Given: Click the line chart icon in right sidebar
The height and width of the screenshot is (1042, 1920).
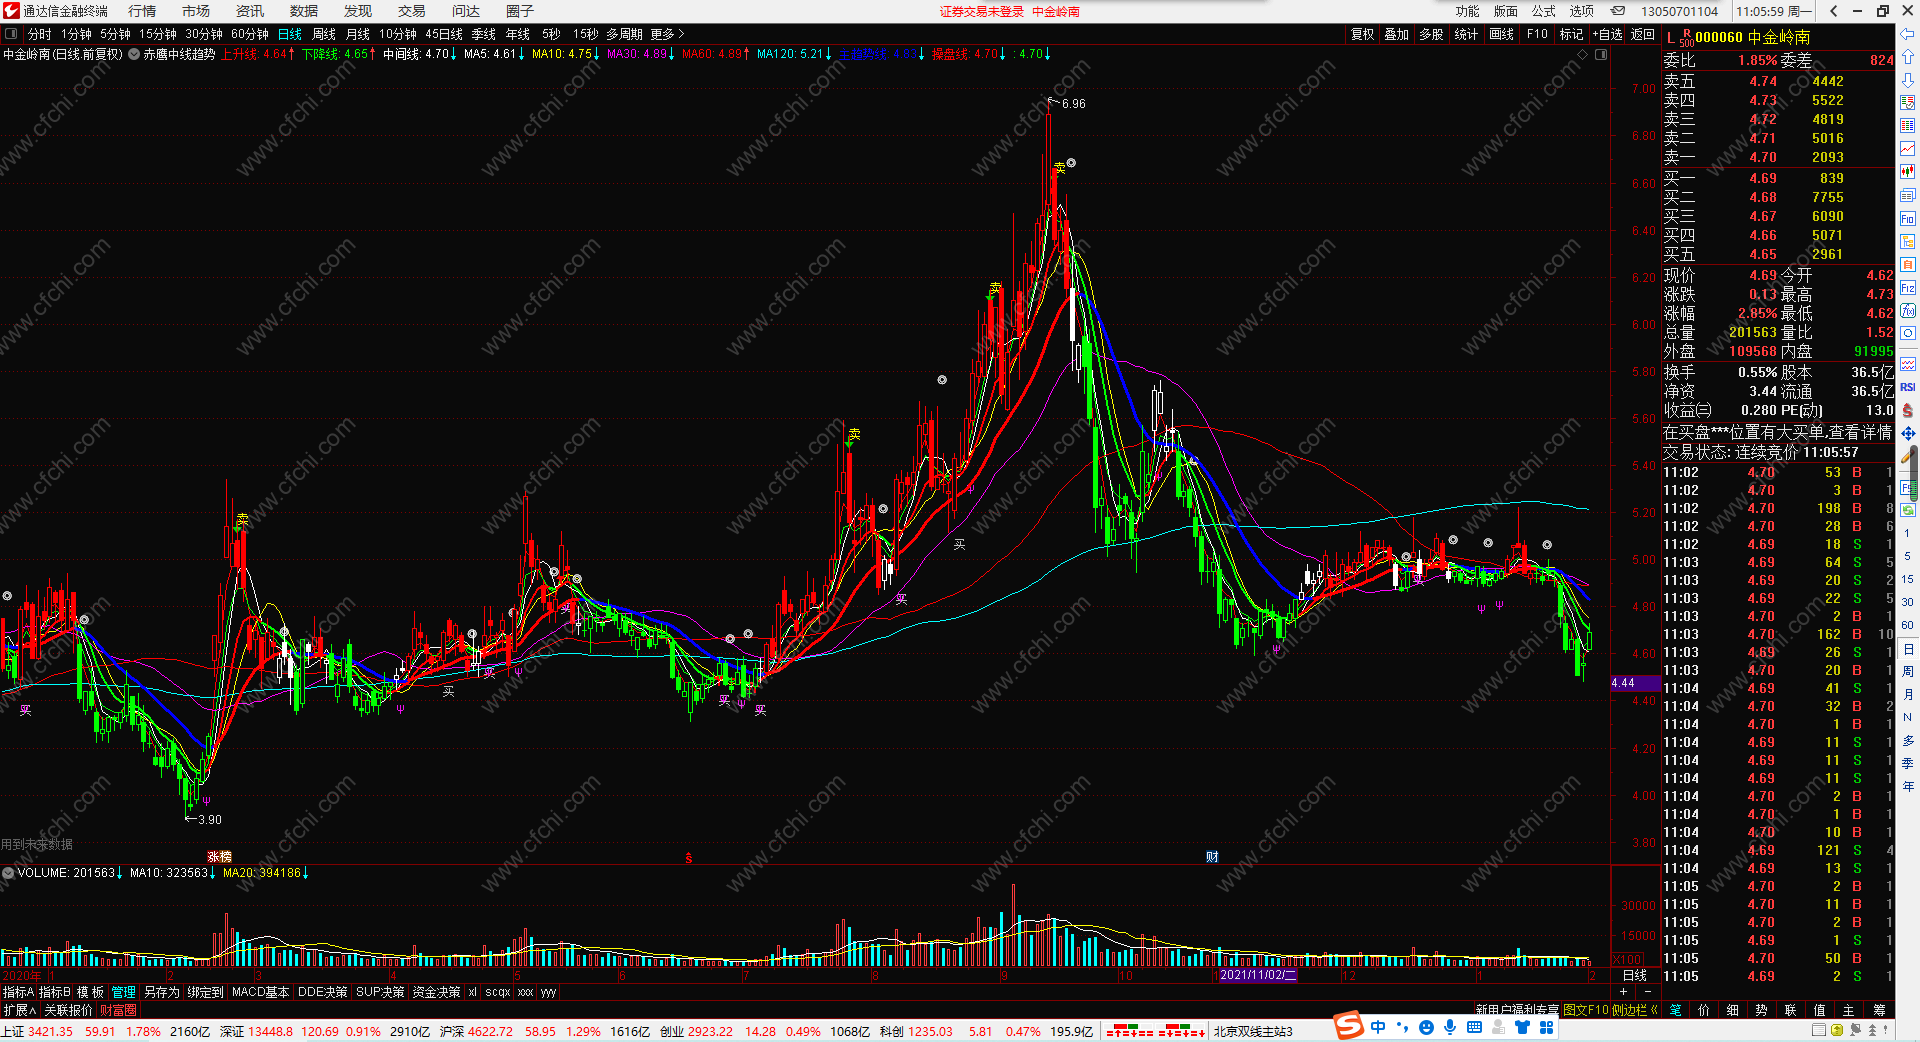Looking at the screenshot, I should 1907,149.
